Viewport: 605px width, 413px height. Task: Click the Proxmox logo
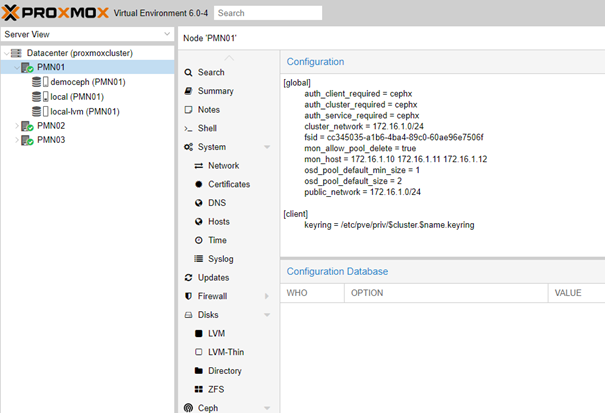point(55,13)
